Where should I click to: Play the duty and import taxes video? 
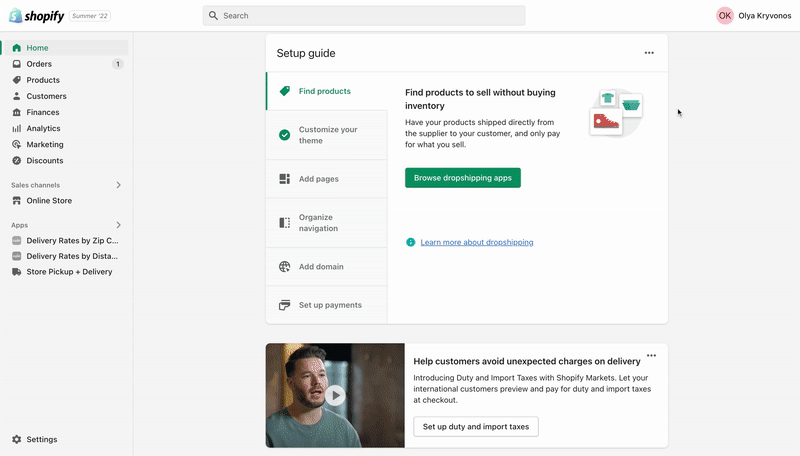coord(335,395)
